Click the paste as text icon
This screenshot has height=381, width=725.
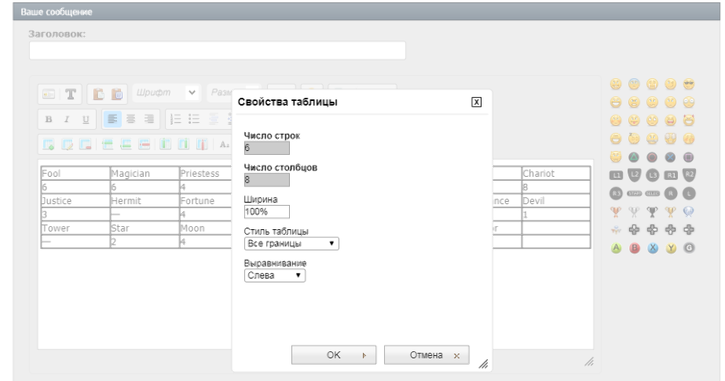[117, 94]
